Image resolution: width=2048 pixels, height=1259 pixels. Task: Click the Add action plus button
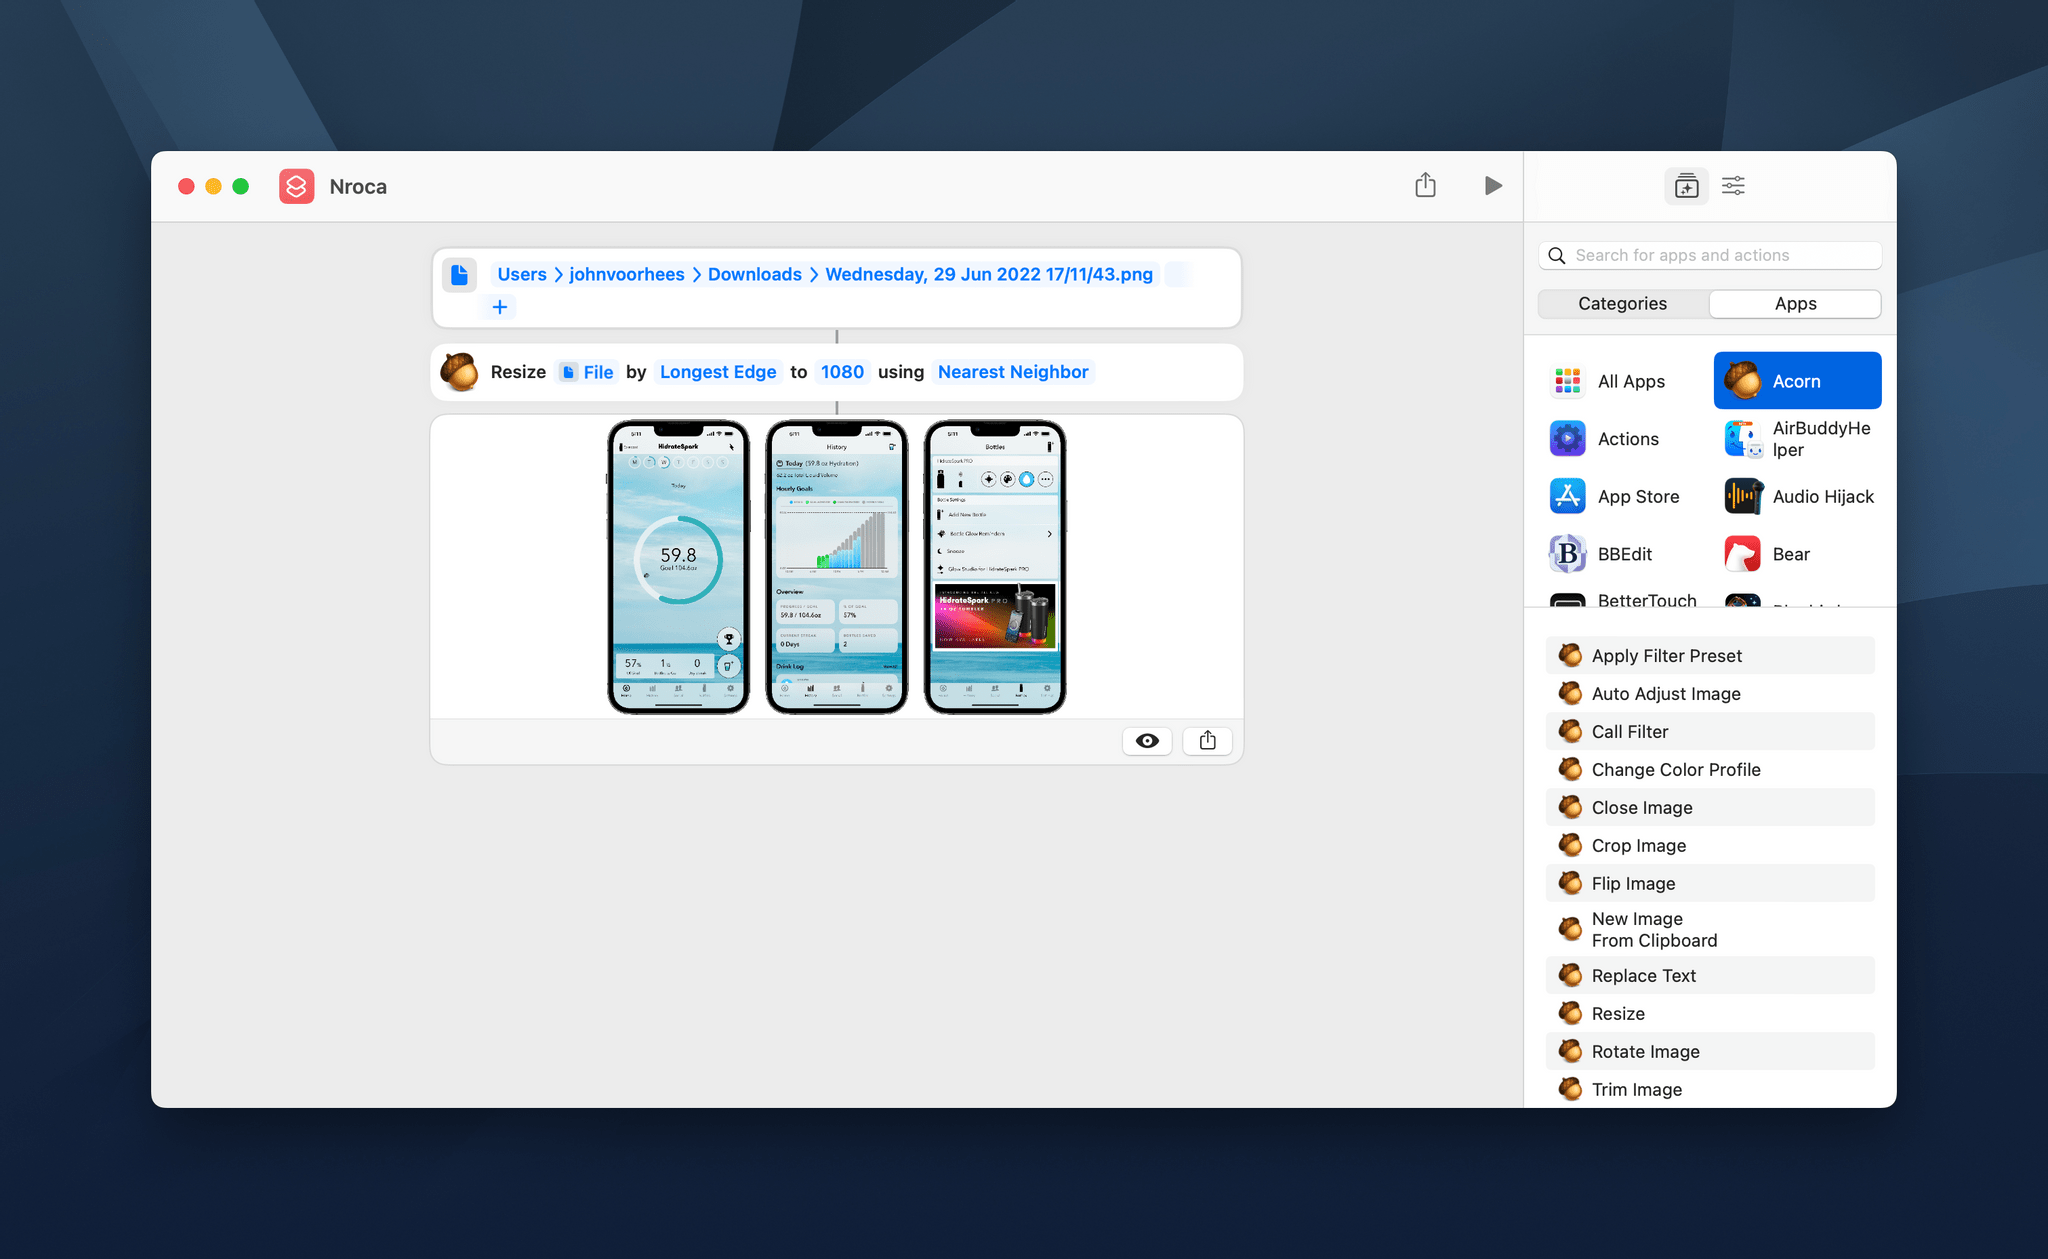(x=499, y=307)
